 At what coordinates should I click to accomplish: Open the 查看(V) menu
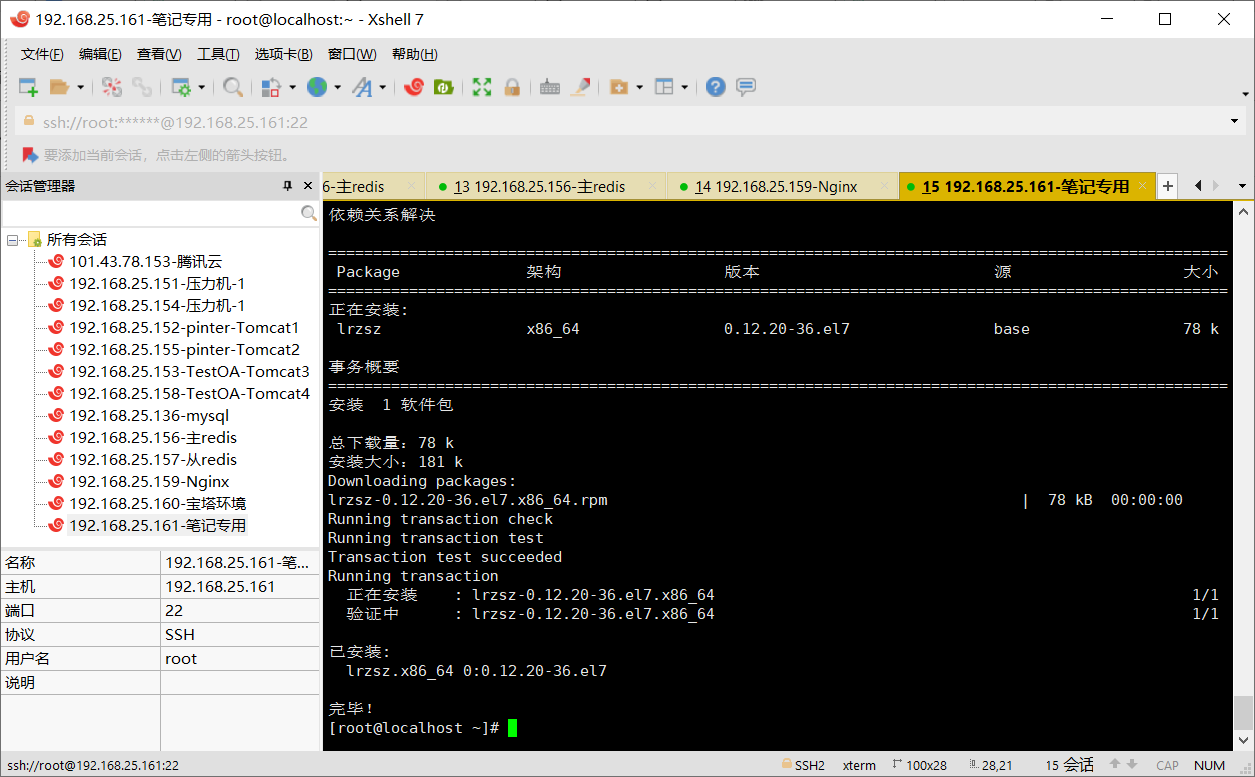point(159,54)
